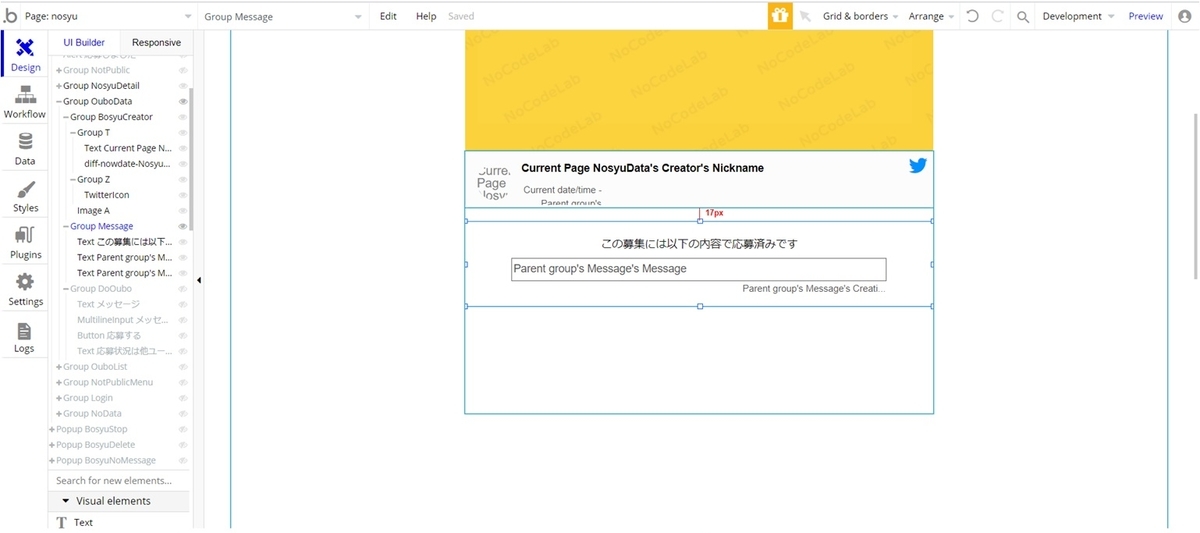
Task: Open the Grid & borders dropdown
Action: [860, 16]
